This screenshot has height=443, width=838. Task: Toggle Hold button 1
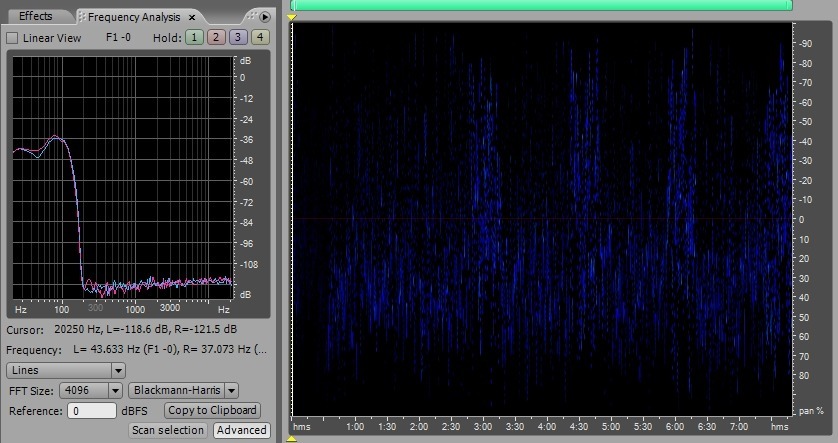194,37
